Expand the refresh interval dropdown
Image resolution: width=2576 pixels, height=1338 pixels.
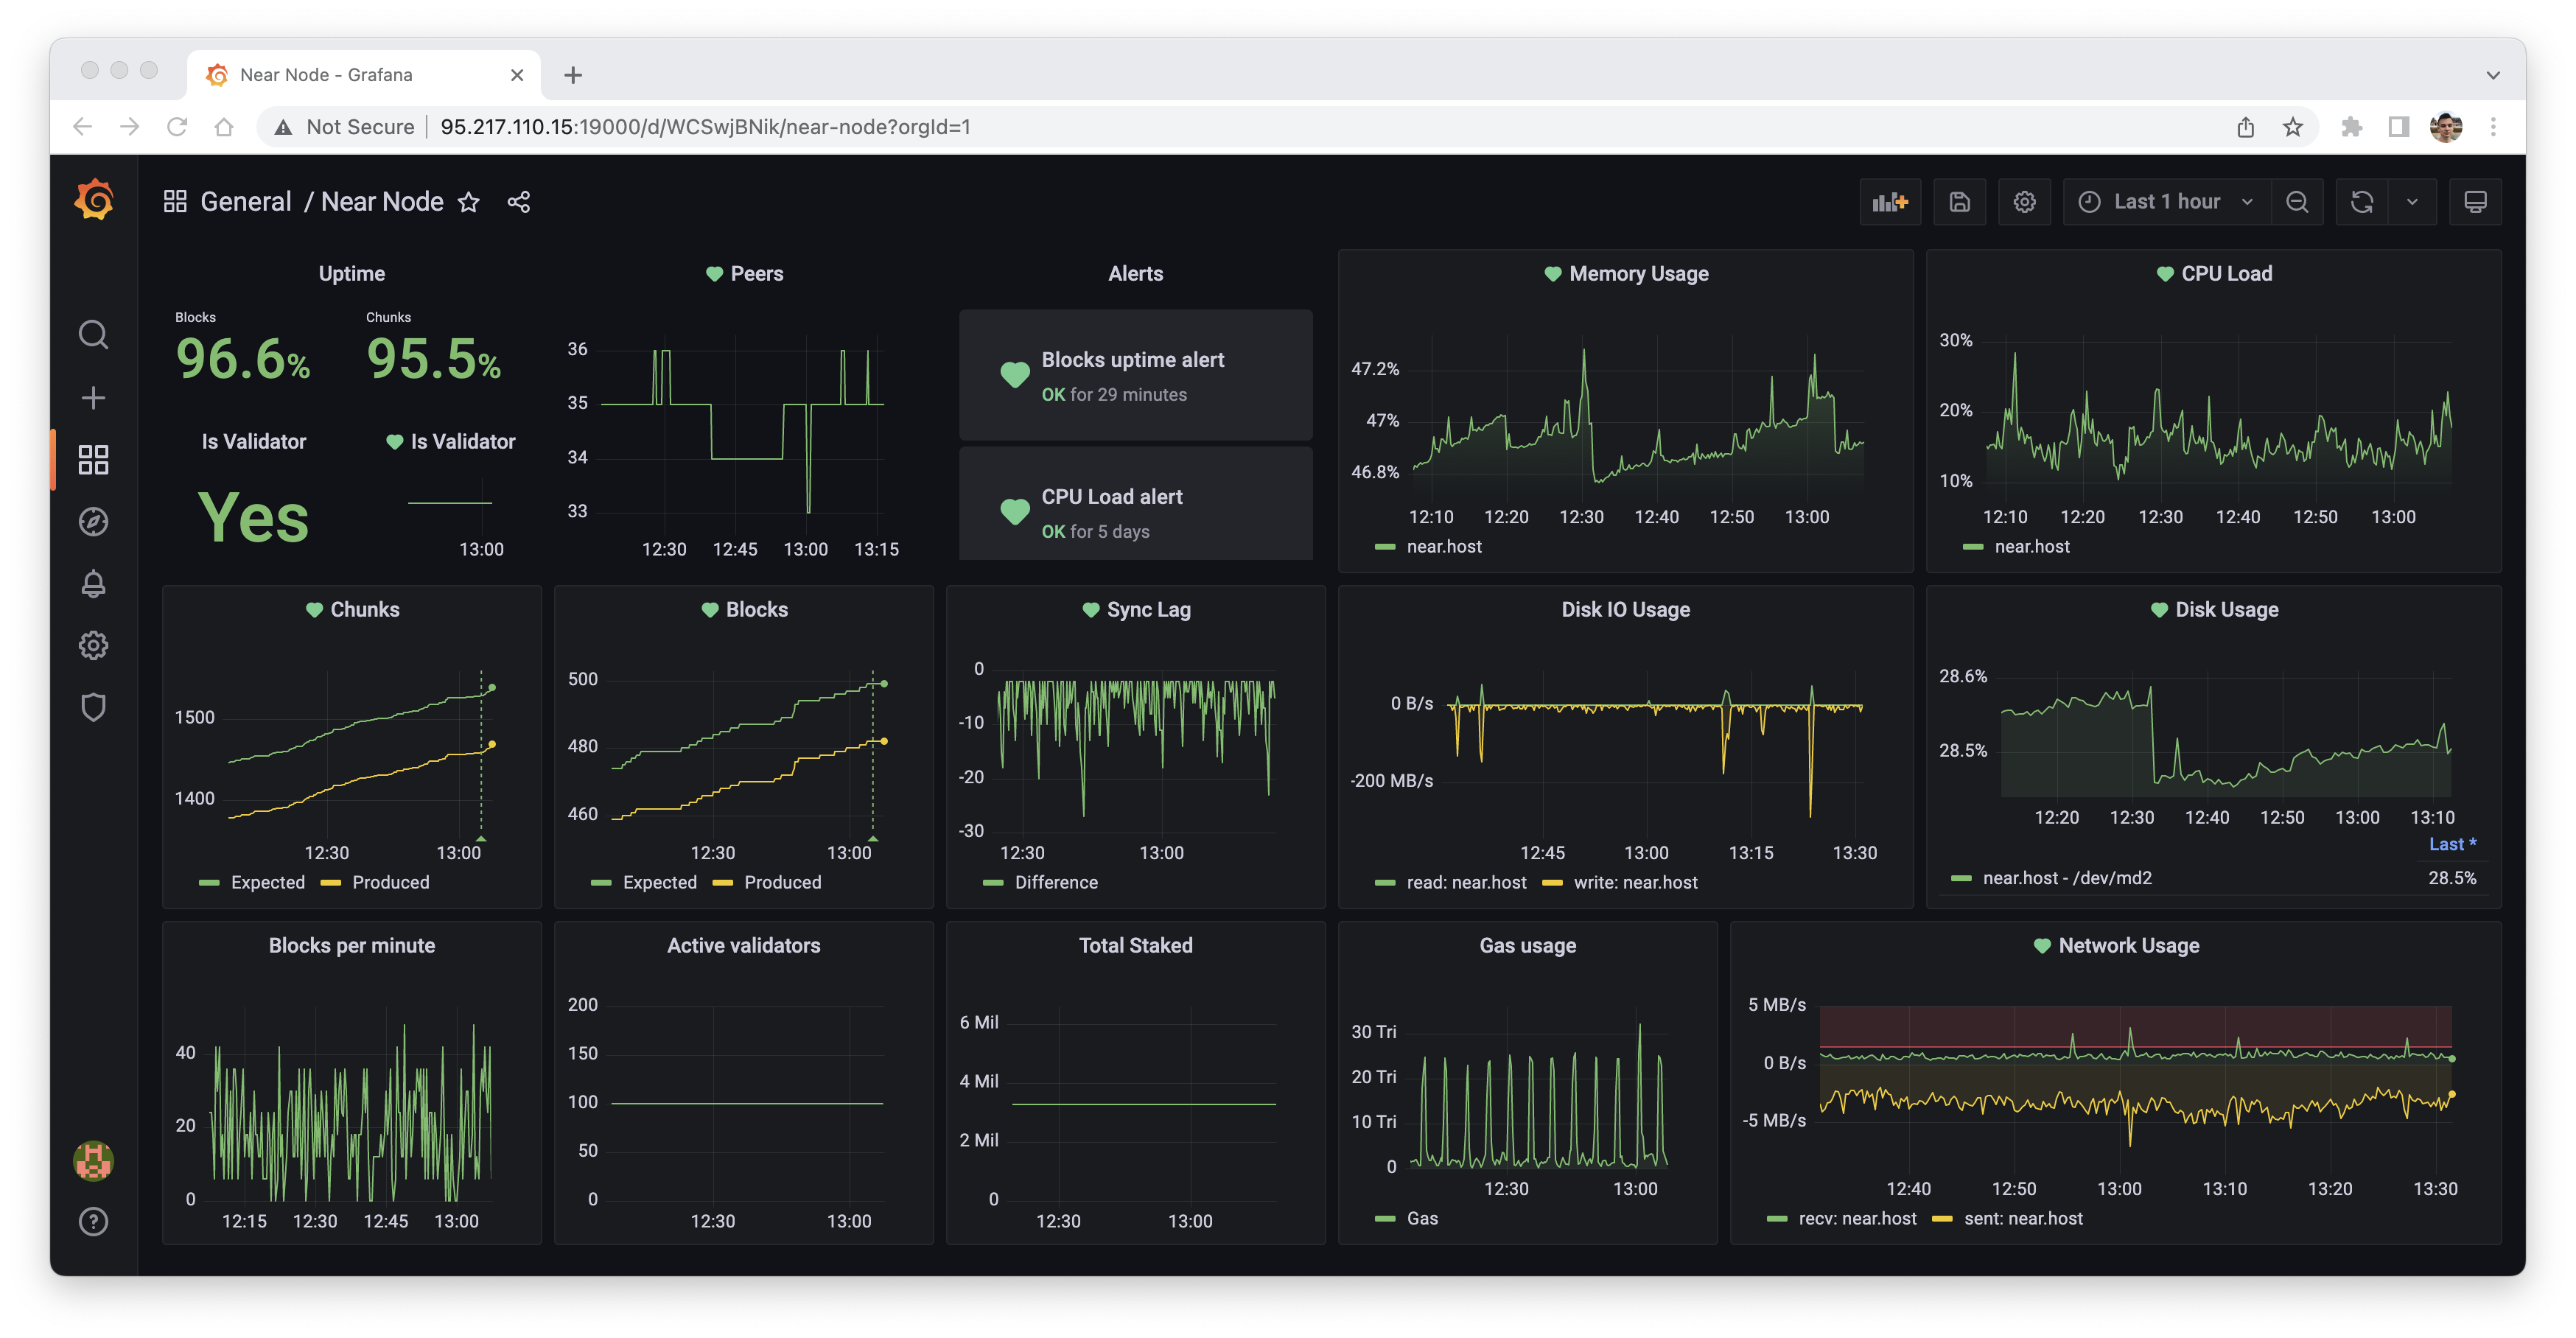(x=2412, y=202)
